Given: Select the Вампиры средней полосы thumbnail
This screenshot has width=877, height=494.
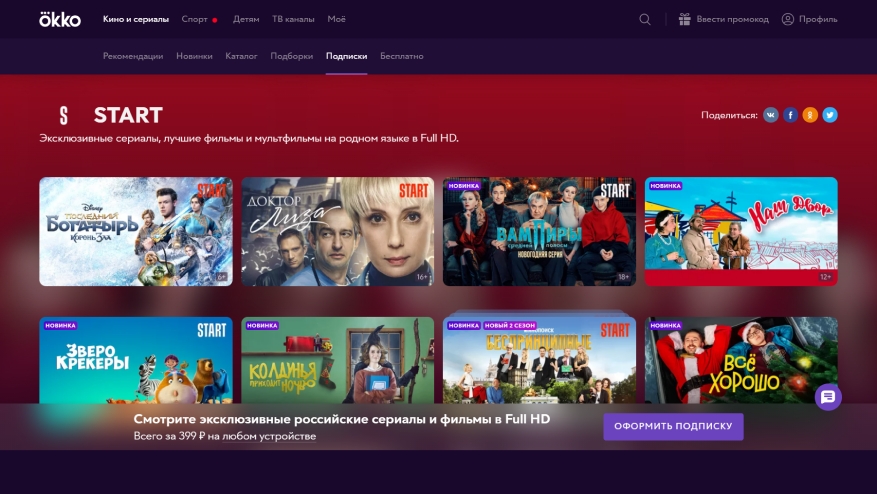Looking at the screenshot, I should click(x=540, y=232).
